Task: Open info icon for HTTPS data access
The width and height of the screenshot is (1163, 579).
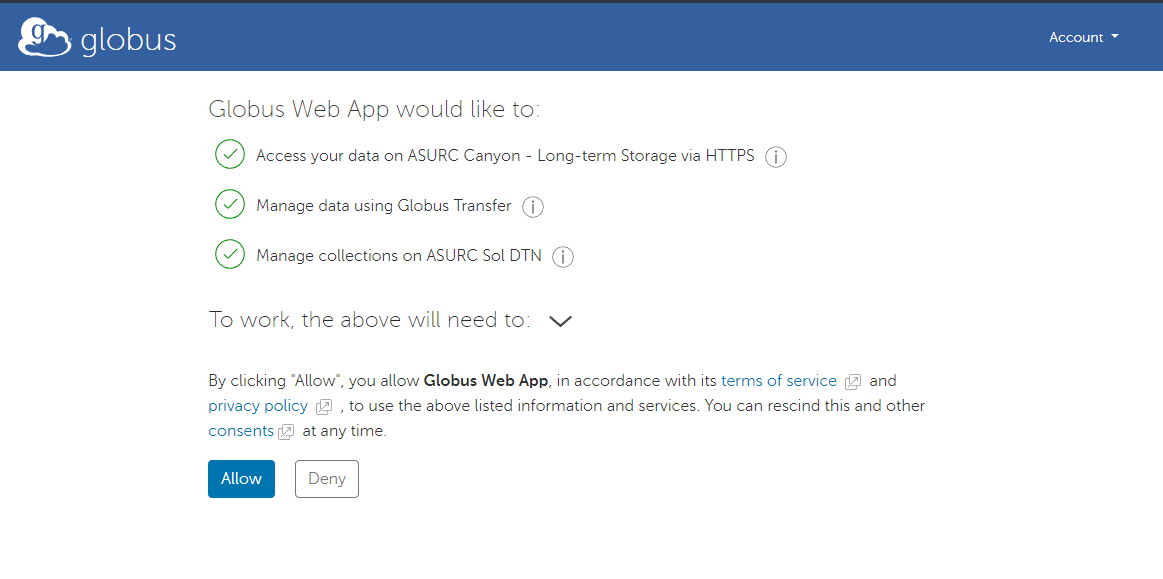Action: click(776, 157)
